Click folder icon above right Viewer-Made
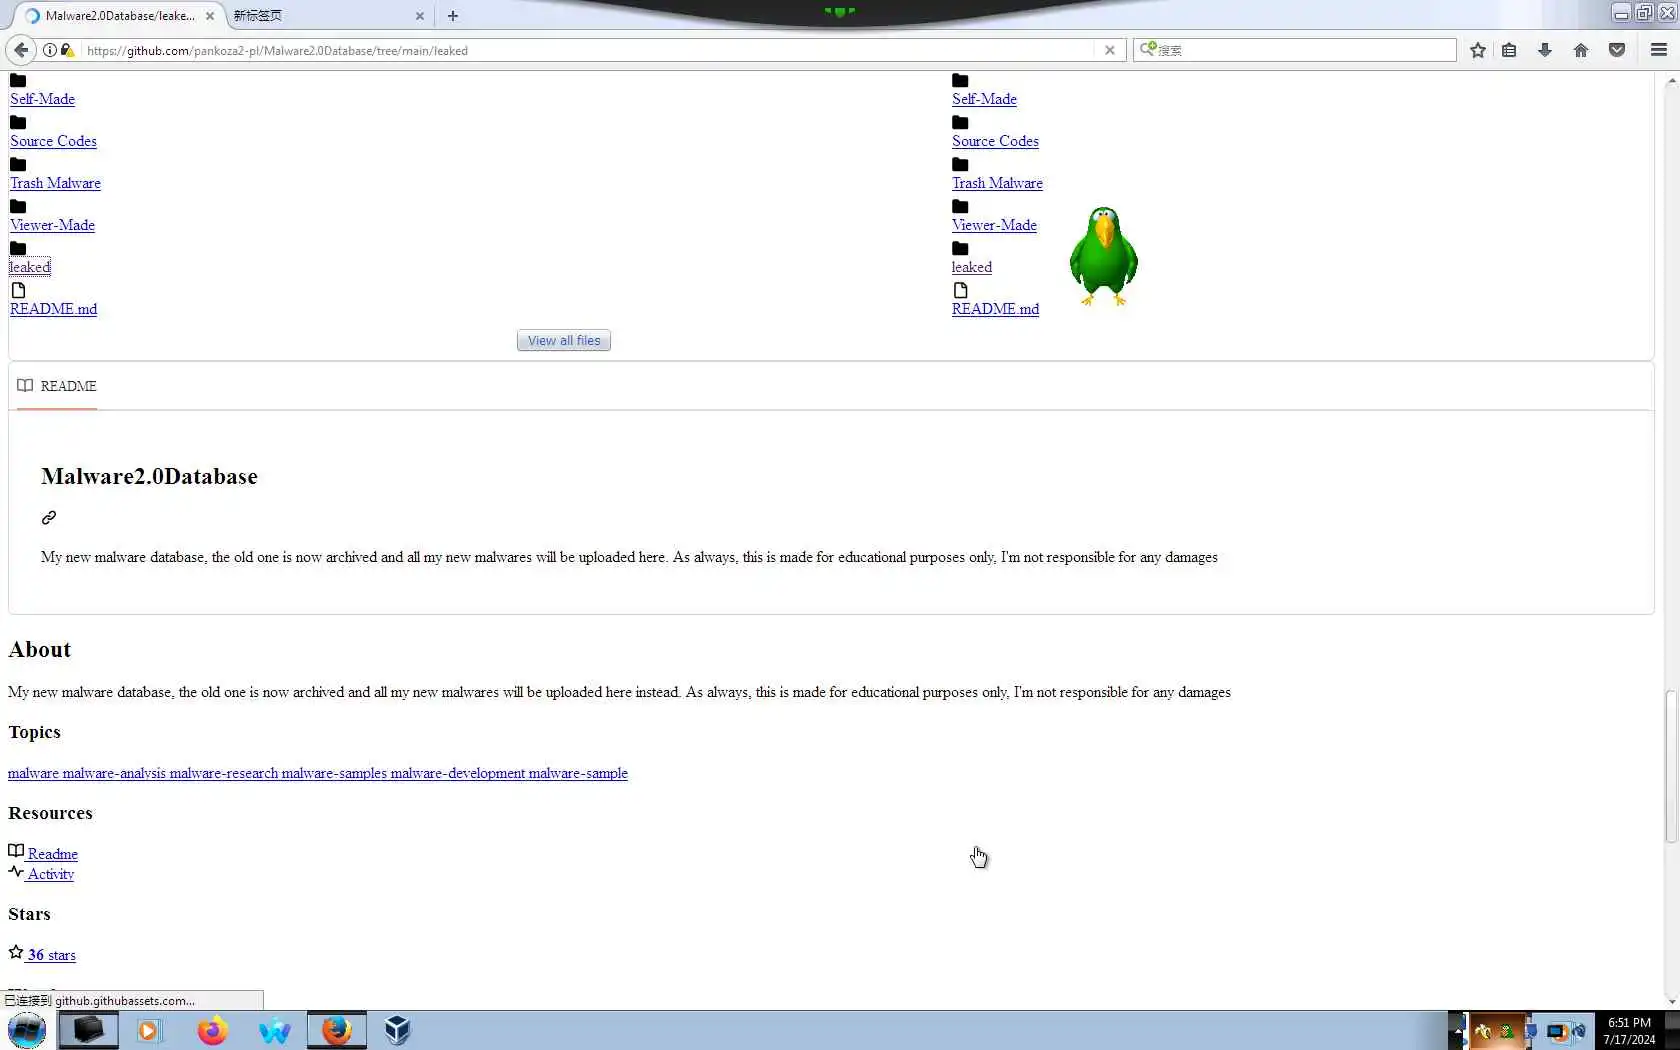Viewport: 1680px width, 1050px height. pos(960,207)
